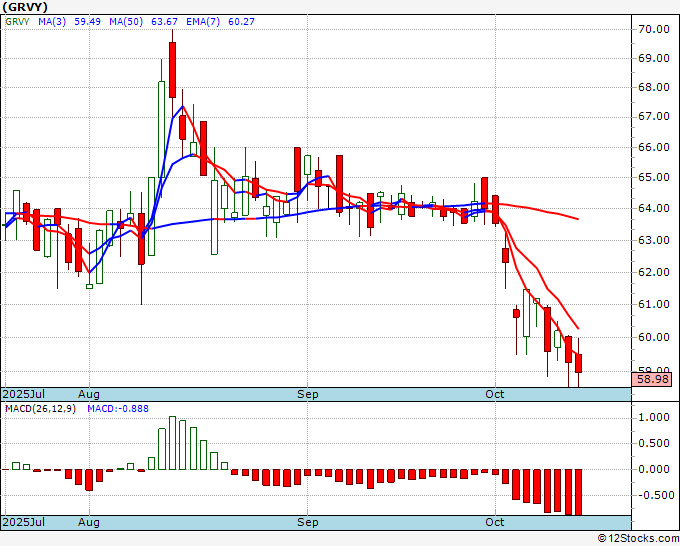
Task: Click the last red MACD histogram bar
Action: click(578, 492)
